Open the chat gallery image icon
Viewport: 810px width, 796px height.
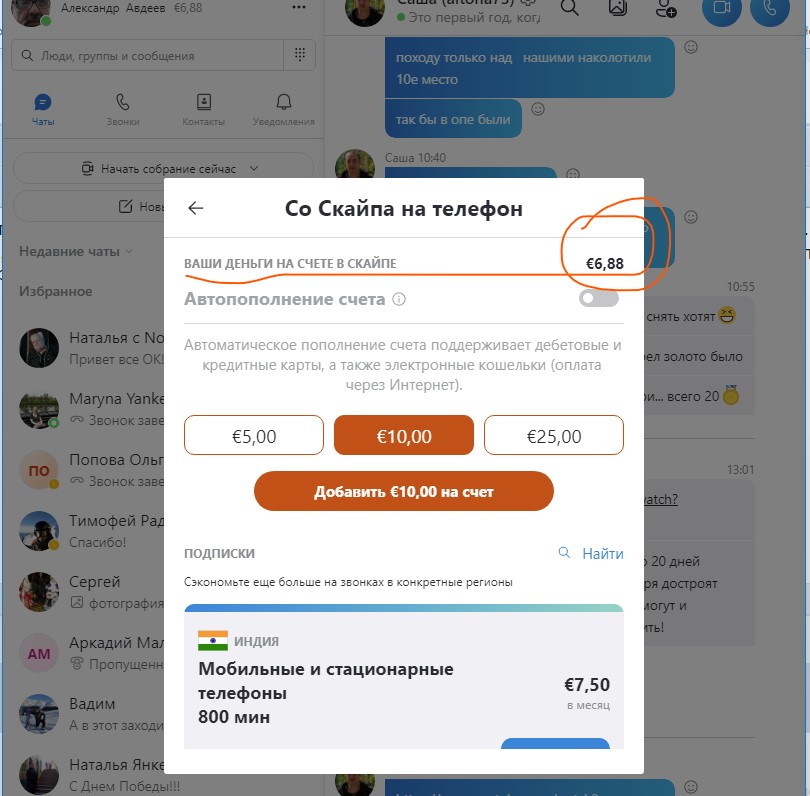pos(618,8)
